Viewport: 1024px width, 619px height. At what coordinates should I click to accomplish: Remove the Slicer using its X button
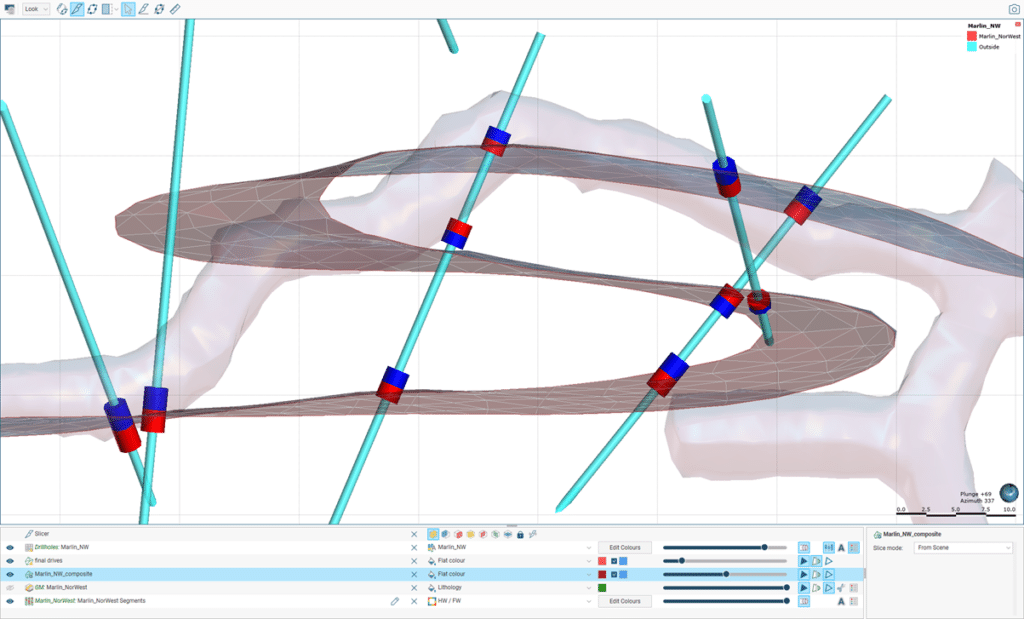(x=415, y=533)
